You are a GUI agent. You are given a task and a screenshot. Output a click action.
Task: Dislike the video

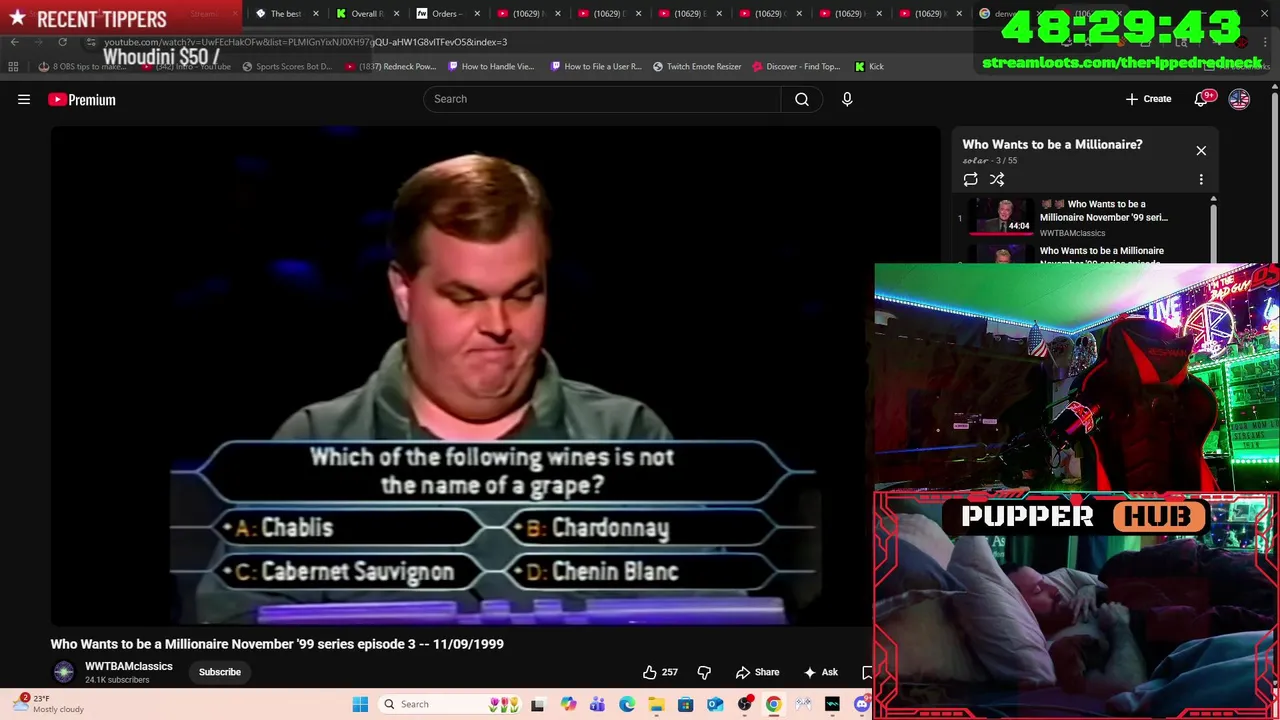(704, 672)
